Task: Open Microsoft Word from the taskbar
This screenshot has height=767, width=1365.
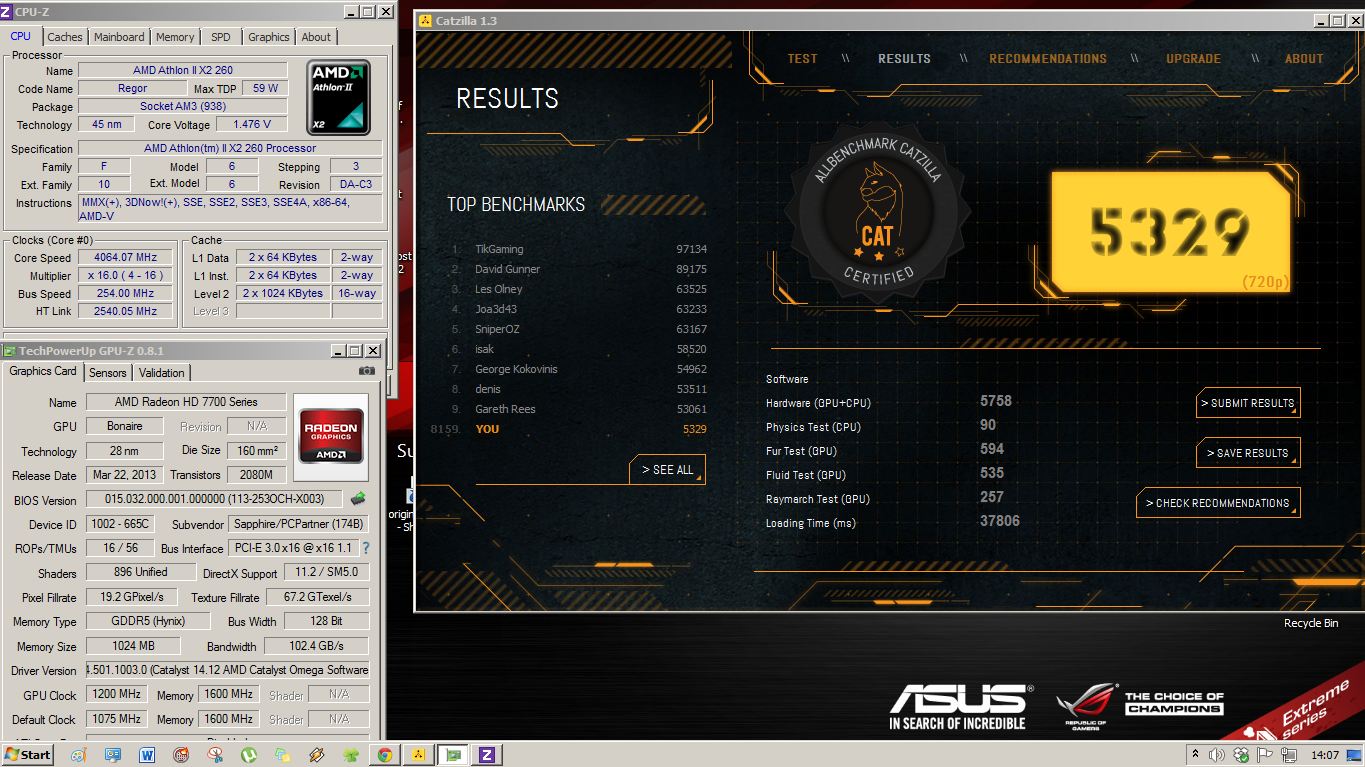Action: point(147,755)
